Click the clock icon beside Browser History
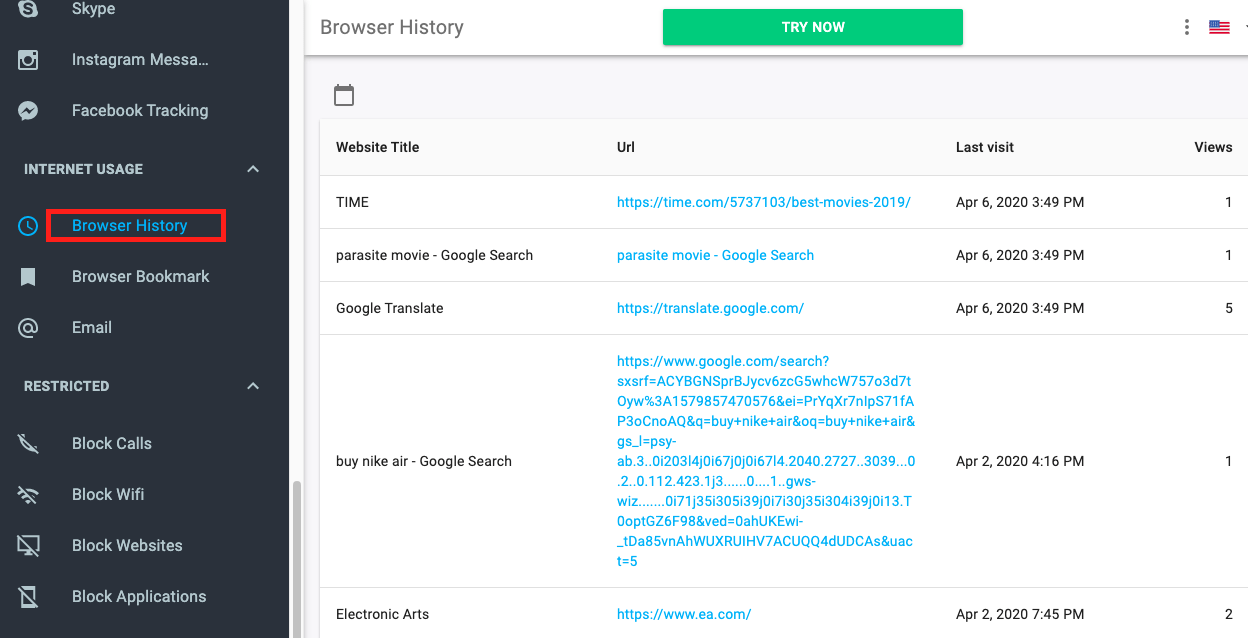 [x=28, y=225]
